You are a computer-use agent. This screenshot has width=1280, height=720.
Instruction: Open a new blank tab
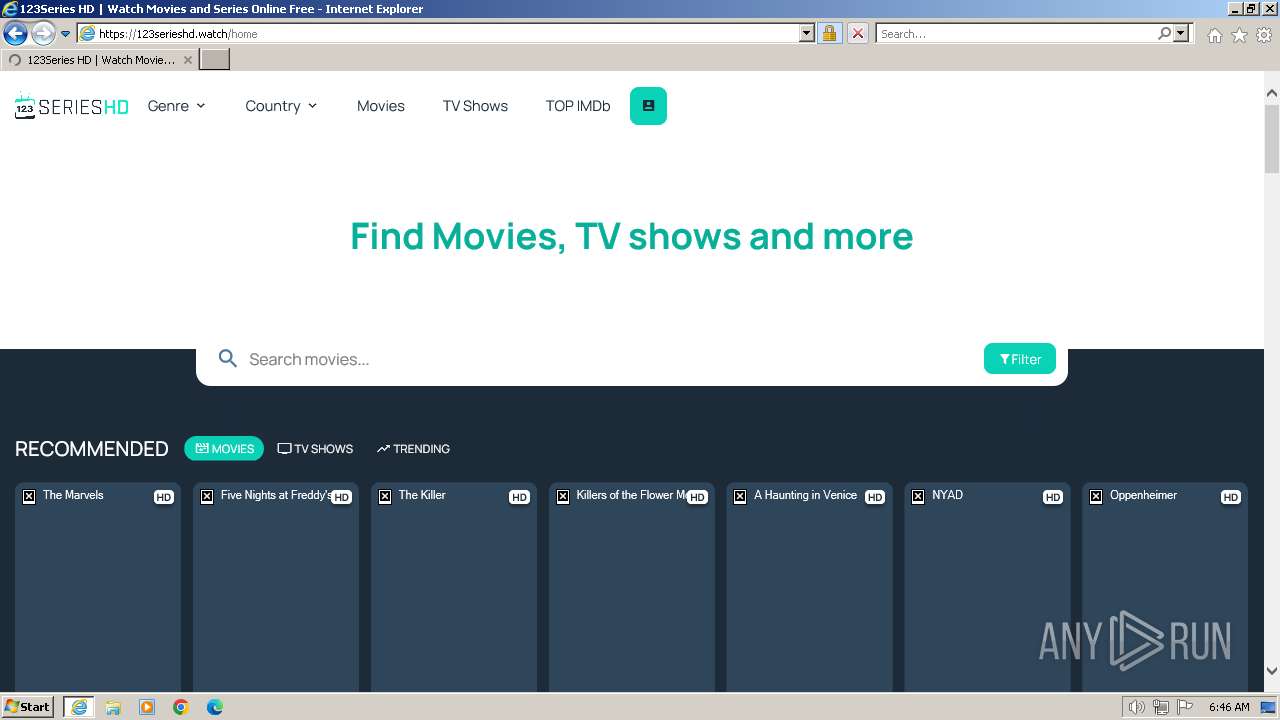215,60
